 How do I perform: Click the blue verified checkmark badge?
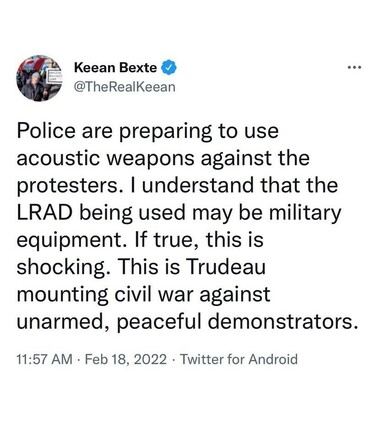tap(169, 68)
